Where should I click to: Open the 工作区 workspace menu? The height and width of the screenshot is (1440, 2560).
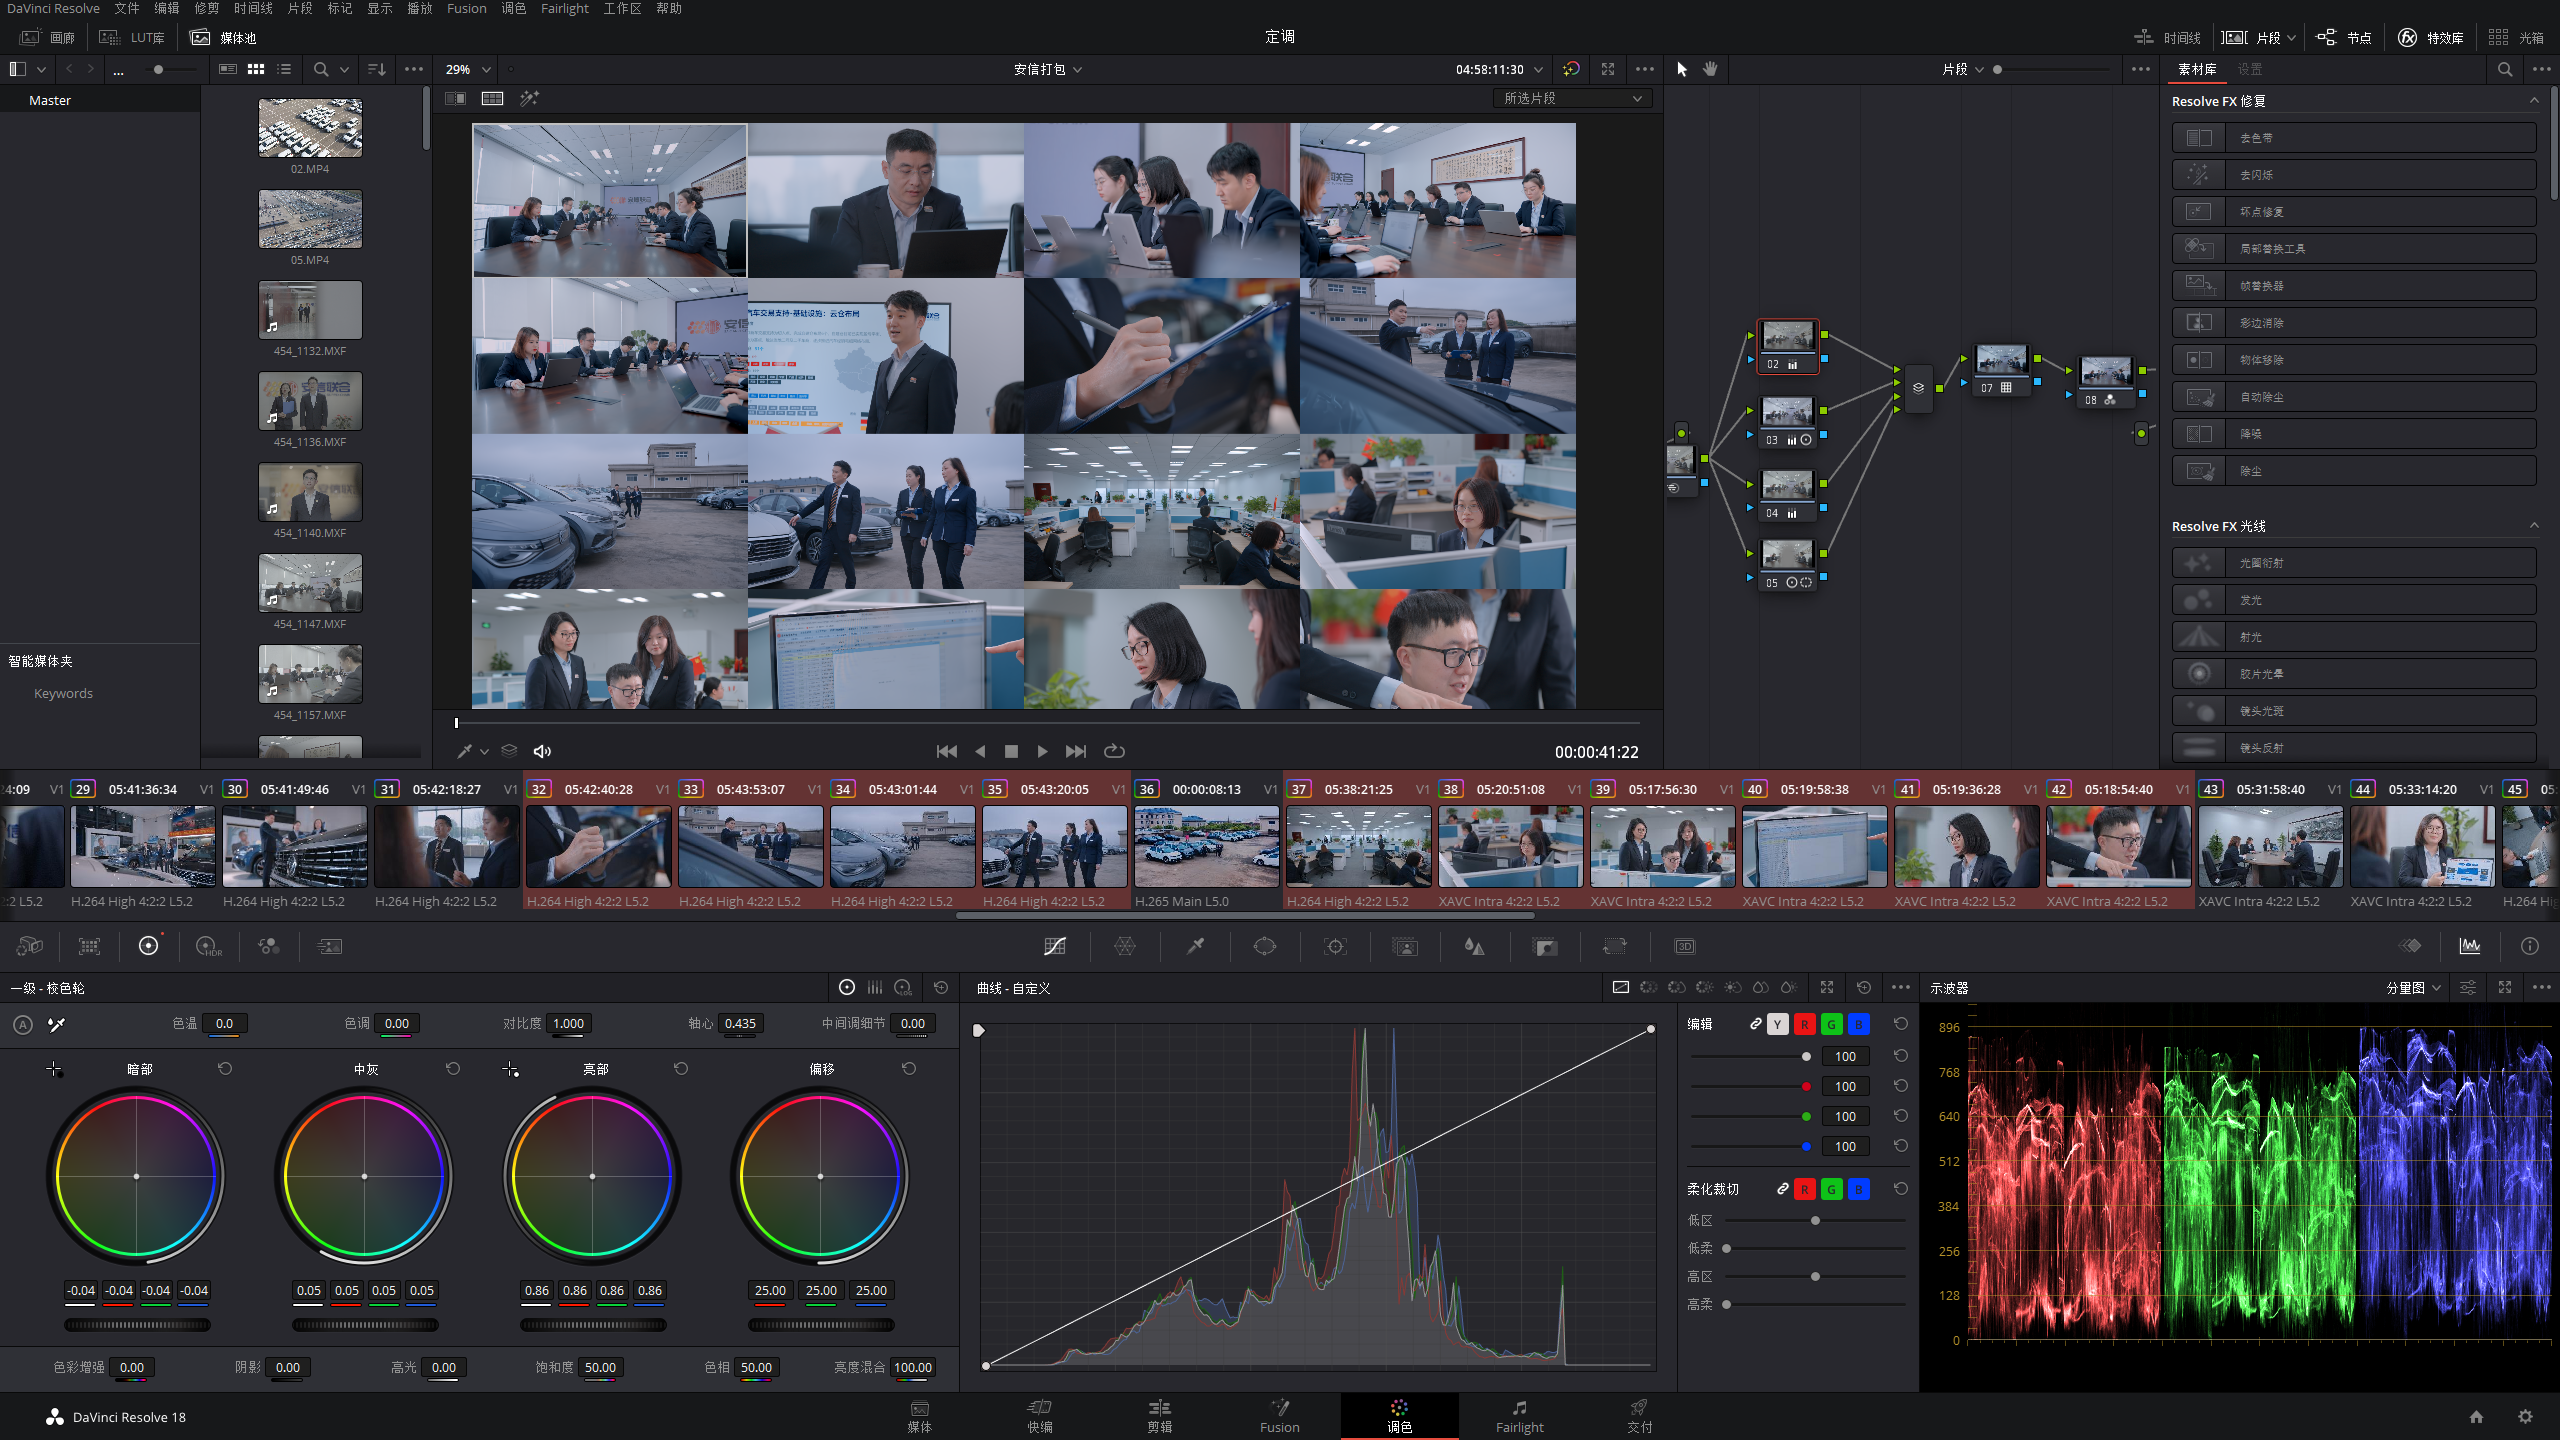622,8
